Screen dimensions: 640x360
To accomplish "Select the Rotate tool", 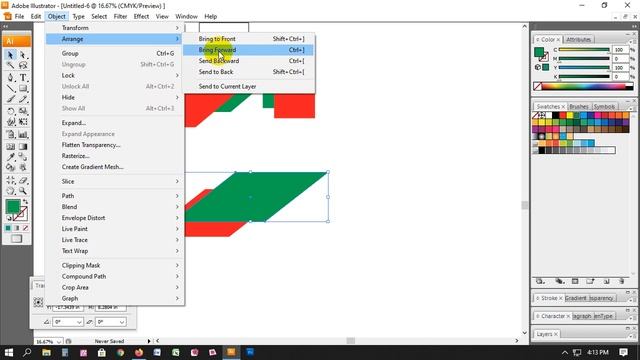I will pyautogui.click(x=11, y=111).
